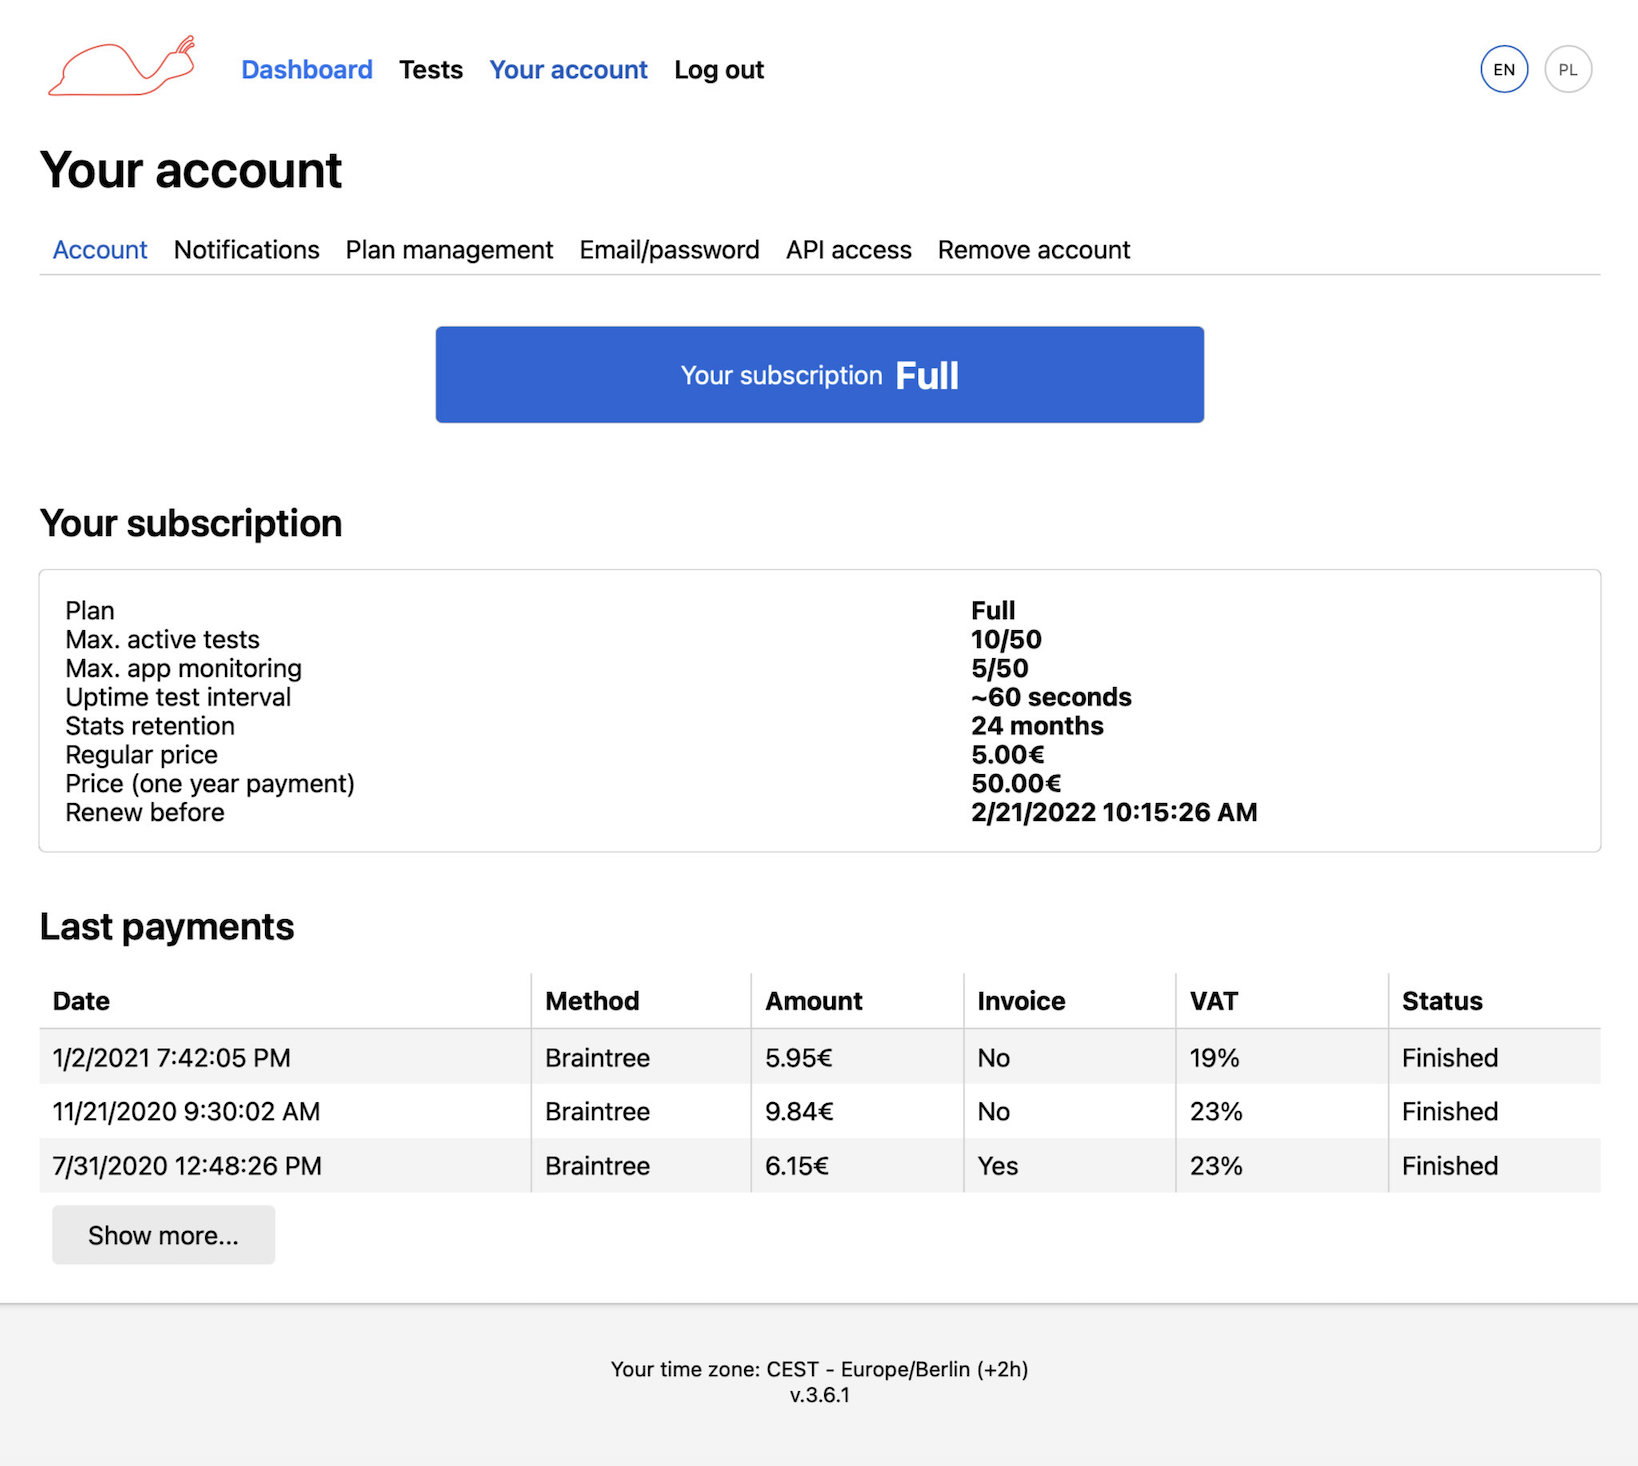This screenshot has width=1638, height=1466.
Task: Click Log out
Action: click(x=719, y=70)
